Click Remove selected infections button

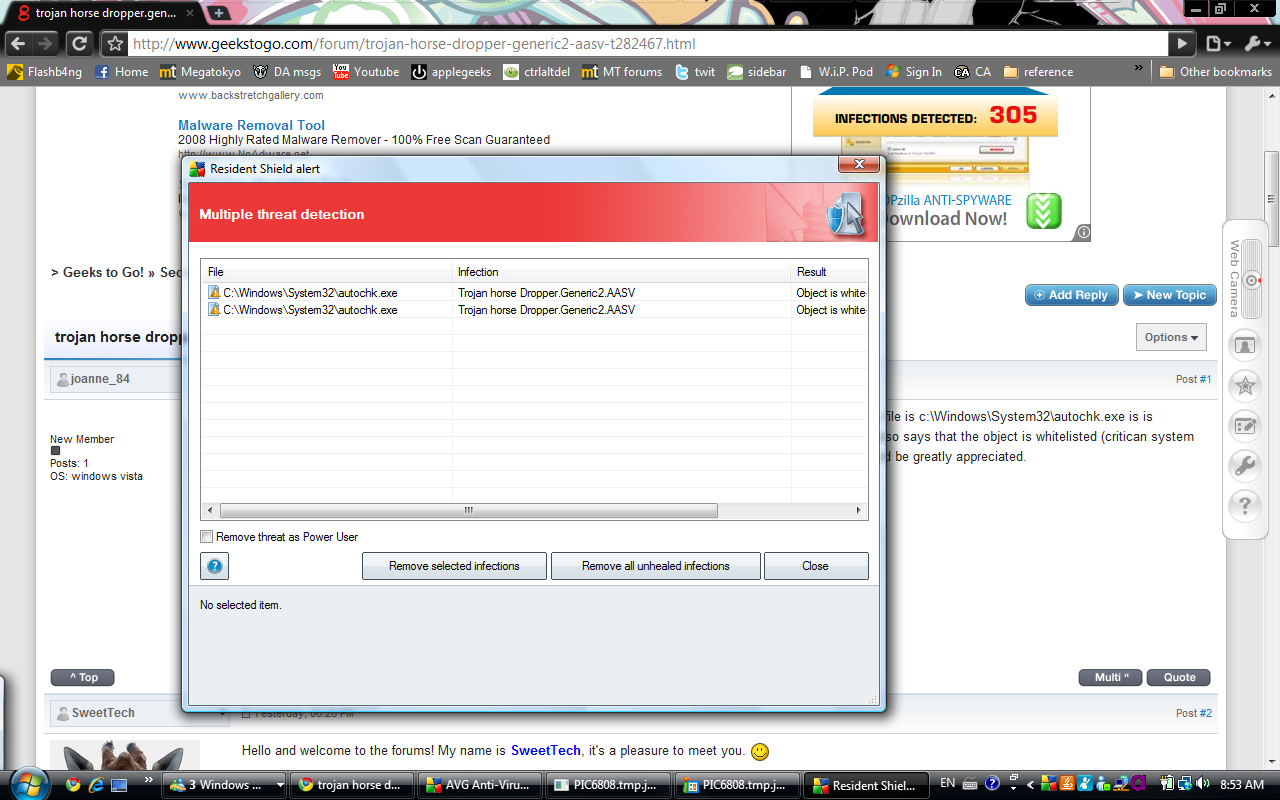click(x=454, y=566)
